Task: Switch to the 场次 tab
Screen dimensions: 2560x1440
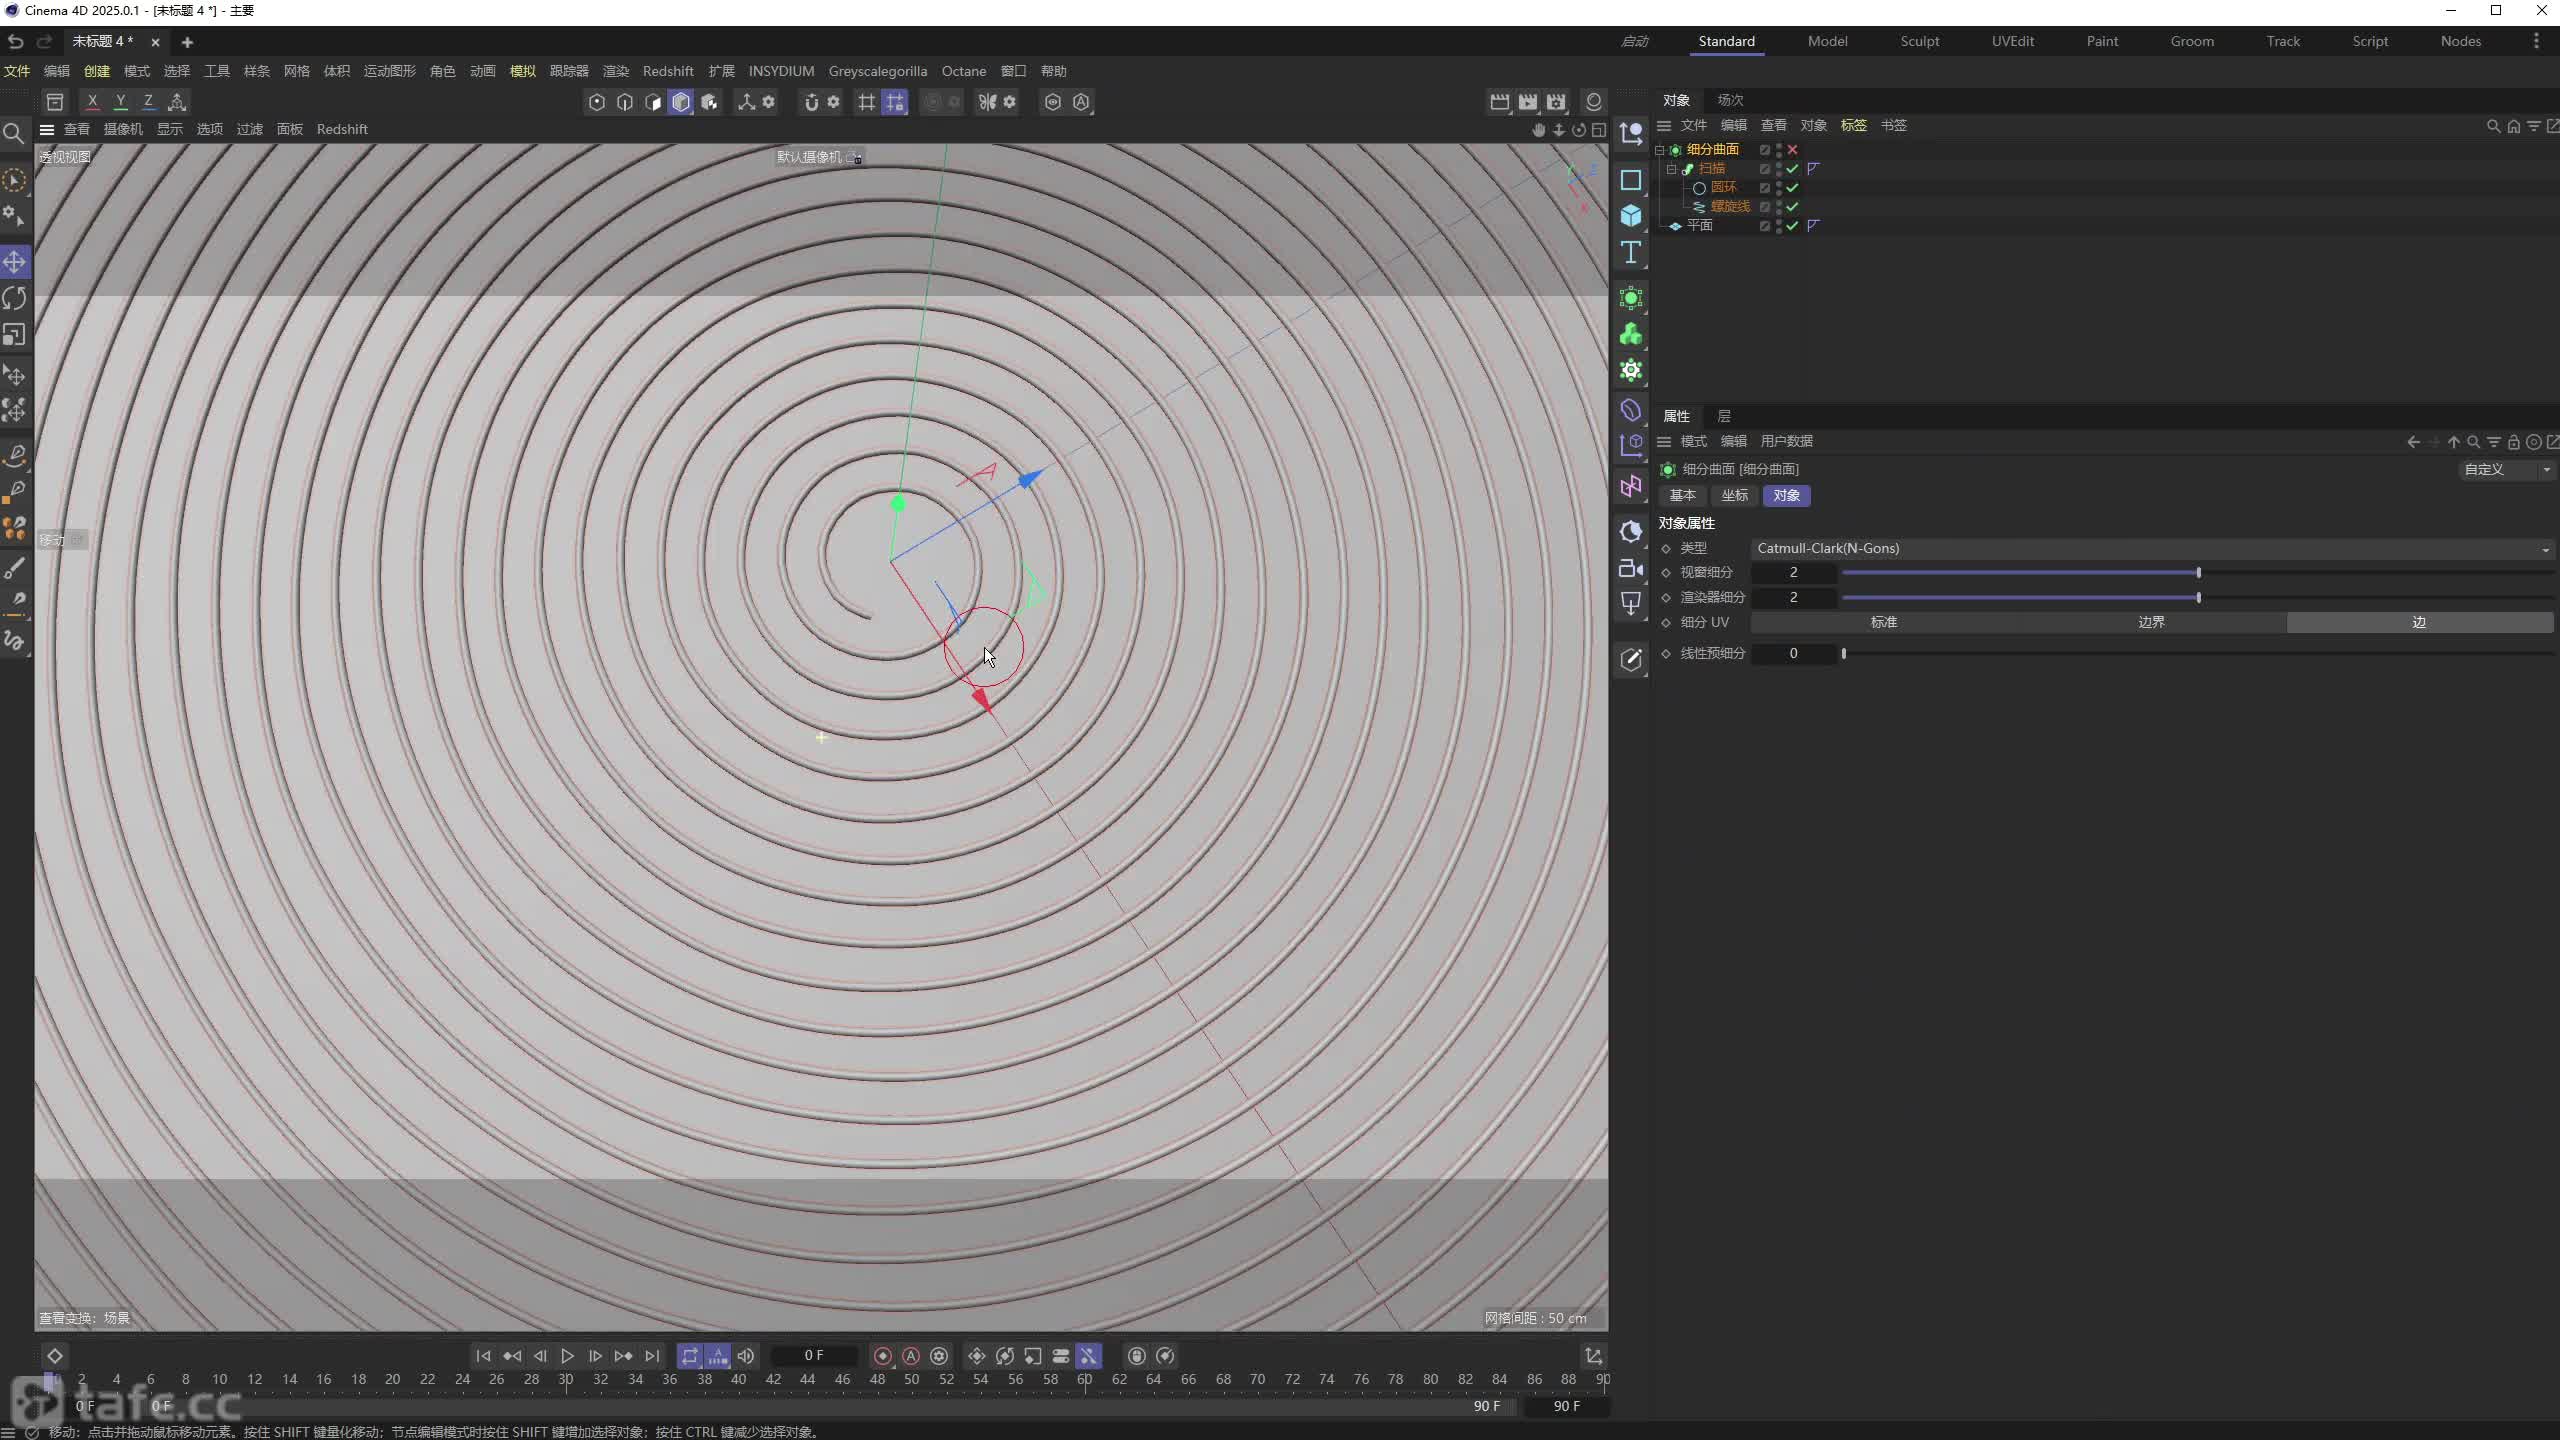Action: 1730,100
